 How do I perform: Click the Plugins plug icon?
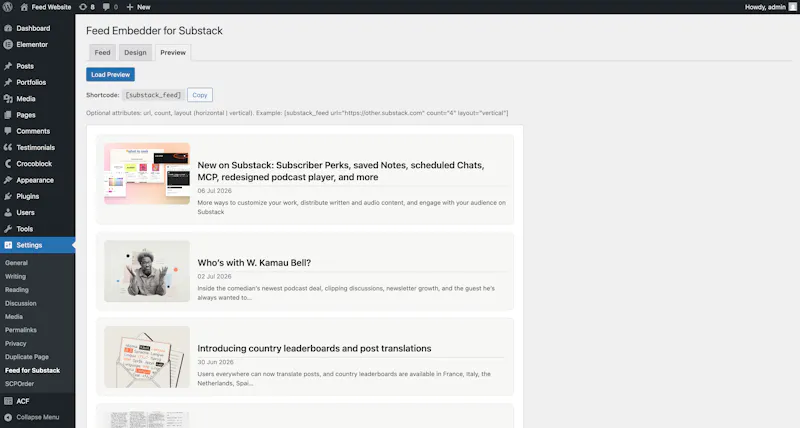[8, 196]
